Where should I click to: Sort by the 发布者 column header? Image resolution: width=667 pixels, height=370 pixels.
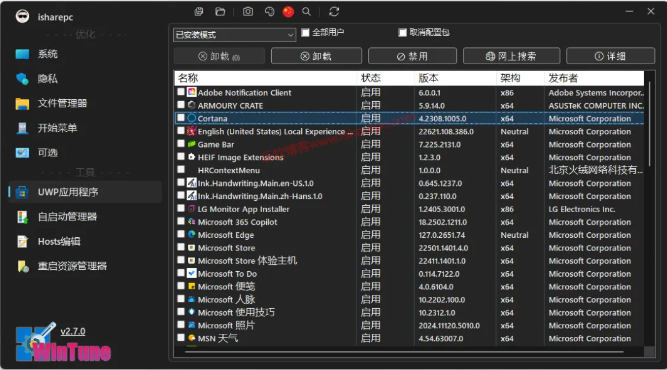coord(594,78)
